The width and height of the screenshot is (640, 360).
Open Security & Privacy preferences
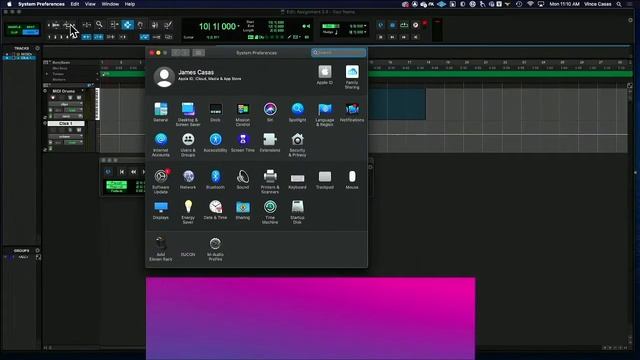tap(297, 144)
